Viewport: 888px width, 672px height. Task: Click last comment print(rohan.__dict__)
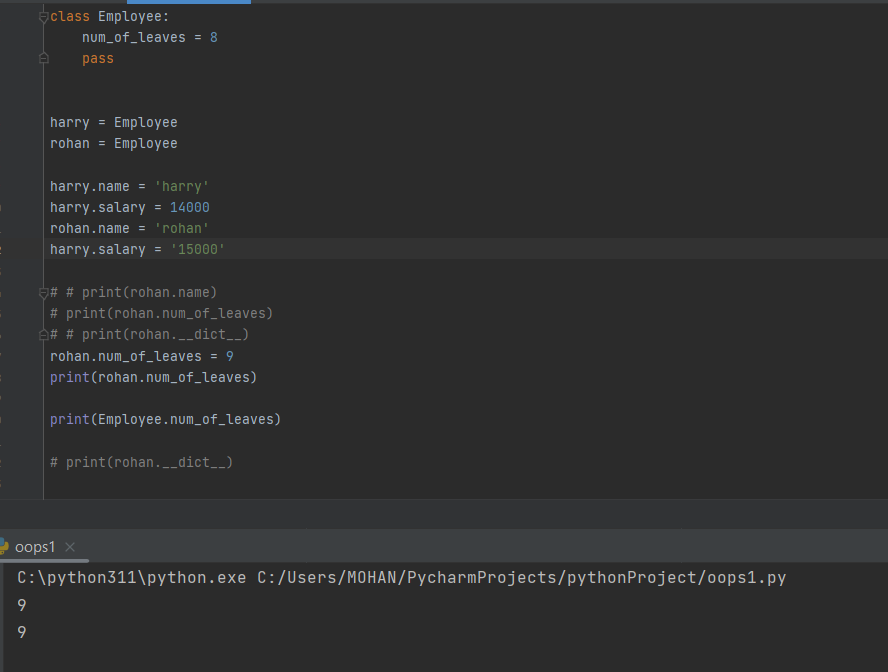pyautogui.click(x=141, y=463)
